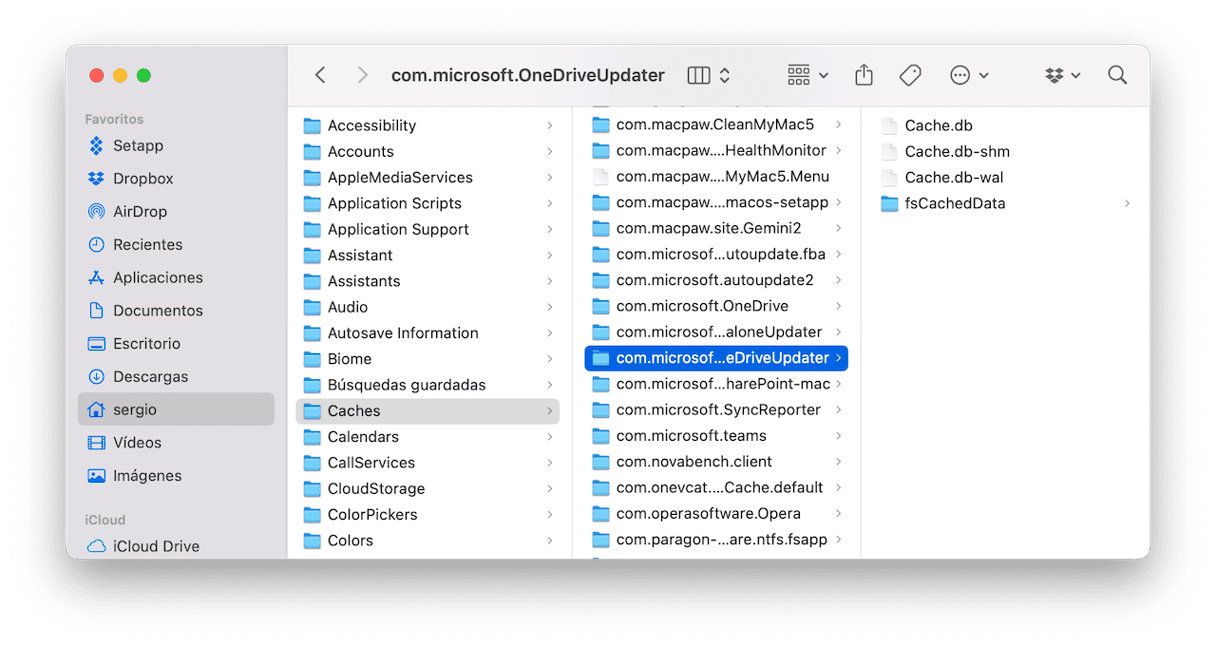Expand the fsCachedData folder chevron
This screenshot has height=646, width=1216.
[x=1127, y=204]
